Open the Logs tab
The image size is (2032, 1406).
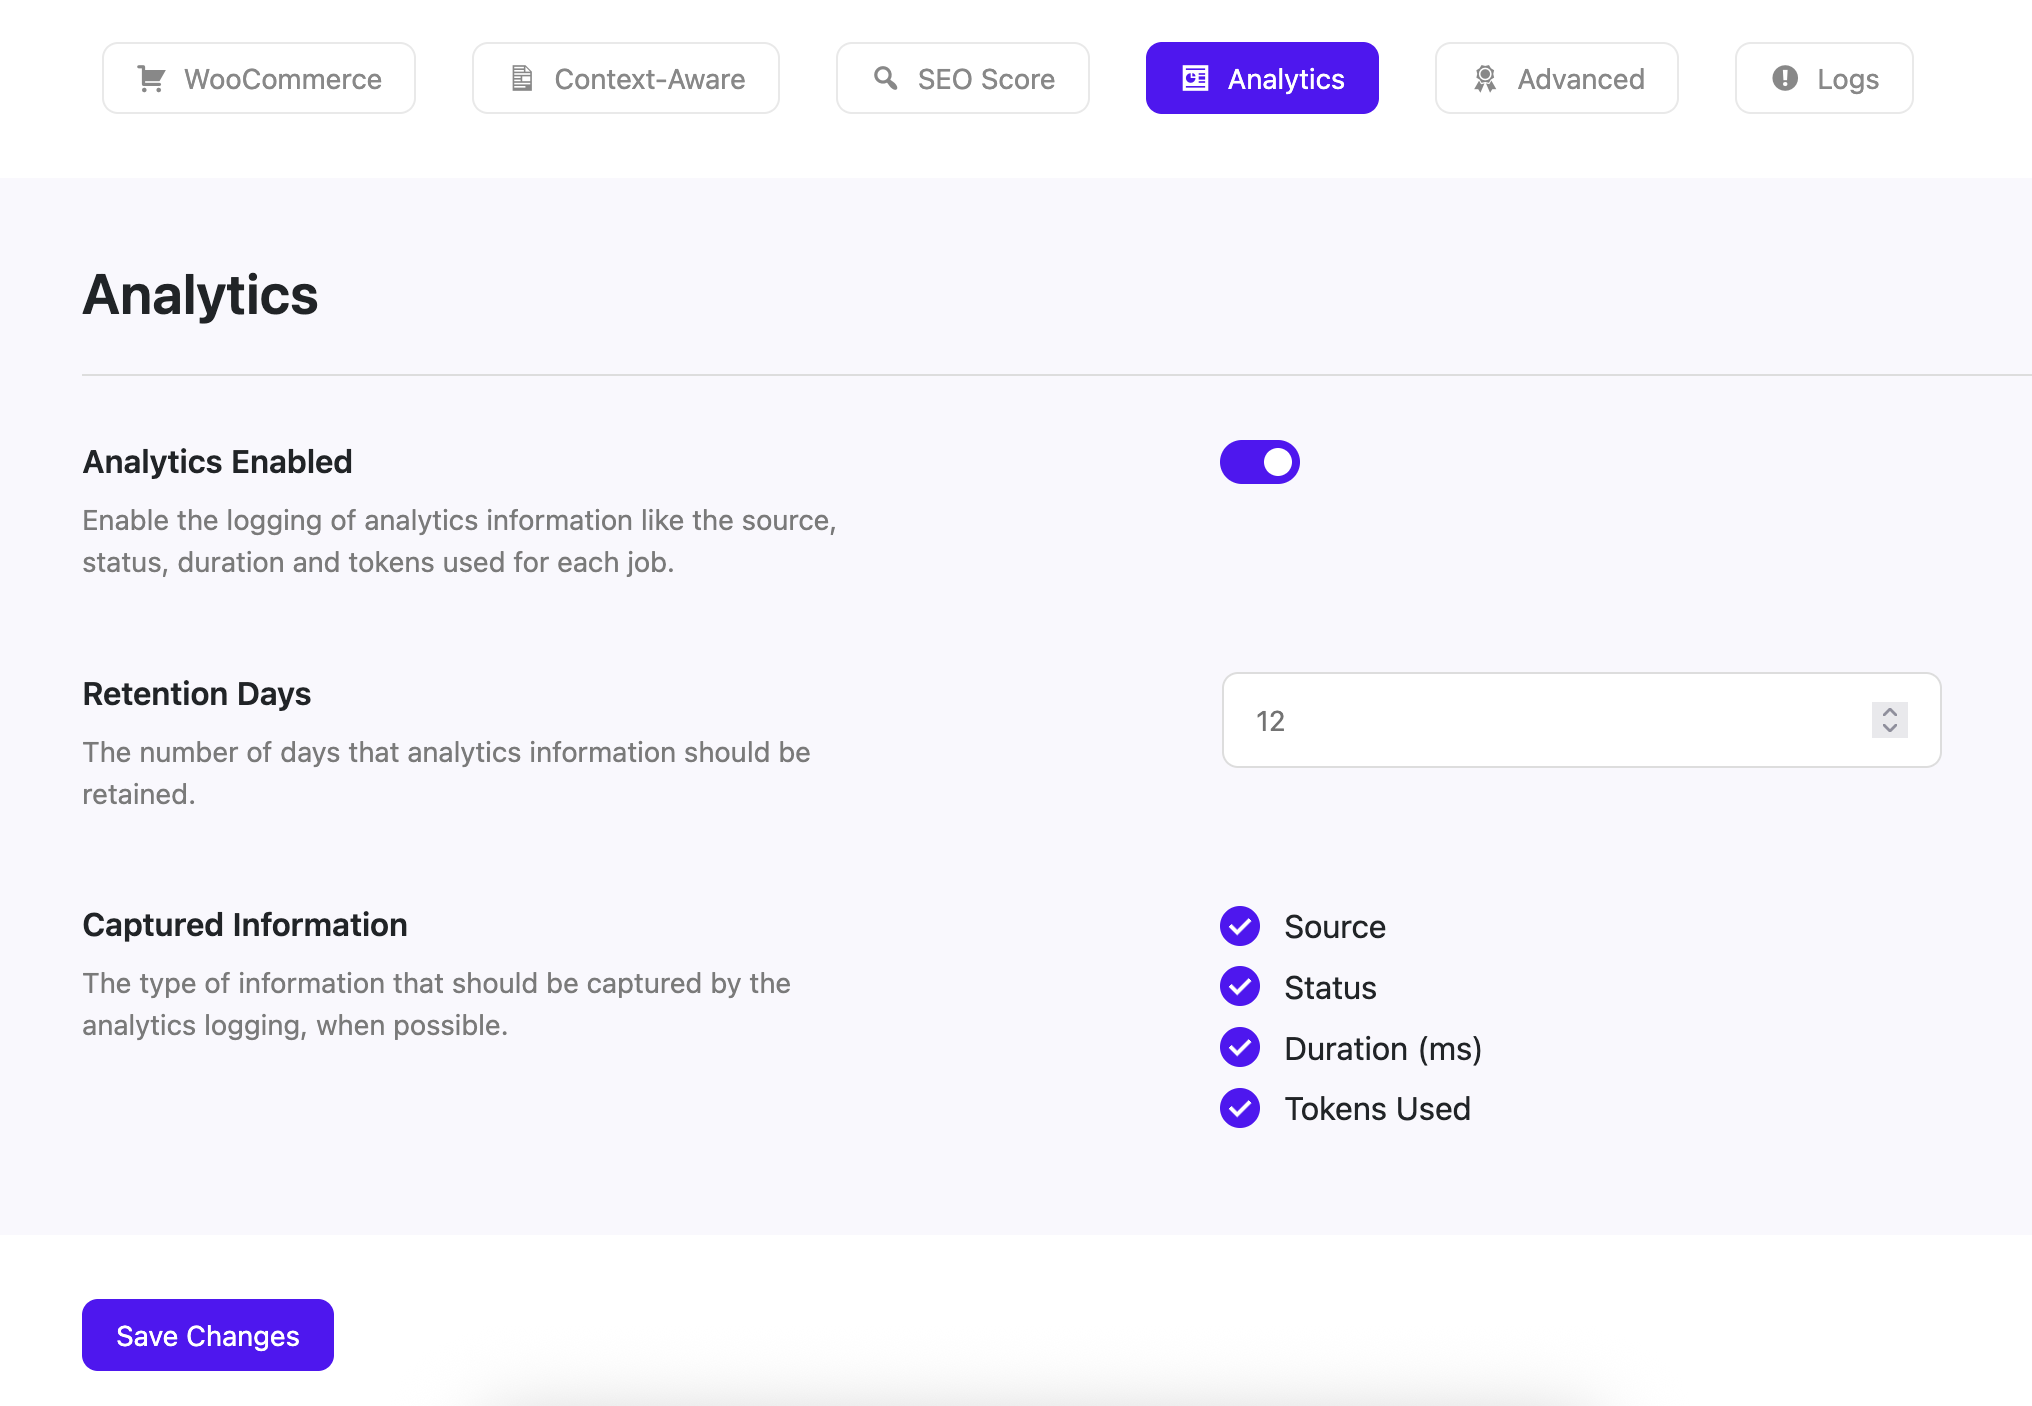coord(1847,79)
